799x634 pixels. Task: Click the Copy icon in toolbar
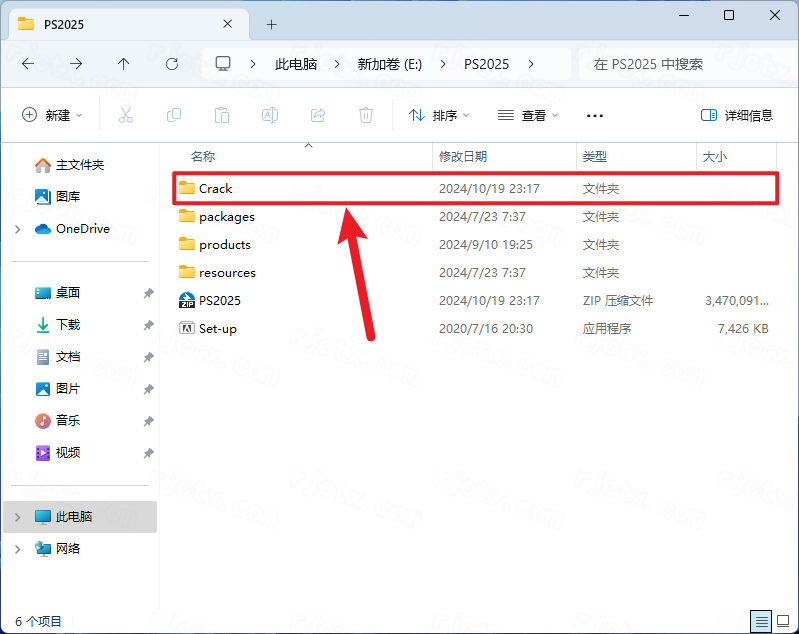(x=174, y=115)
